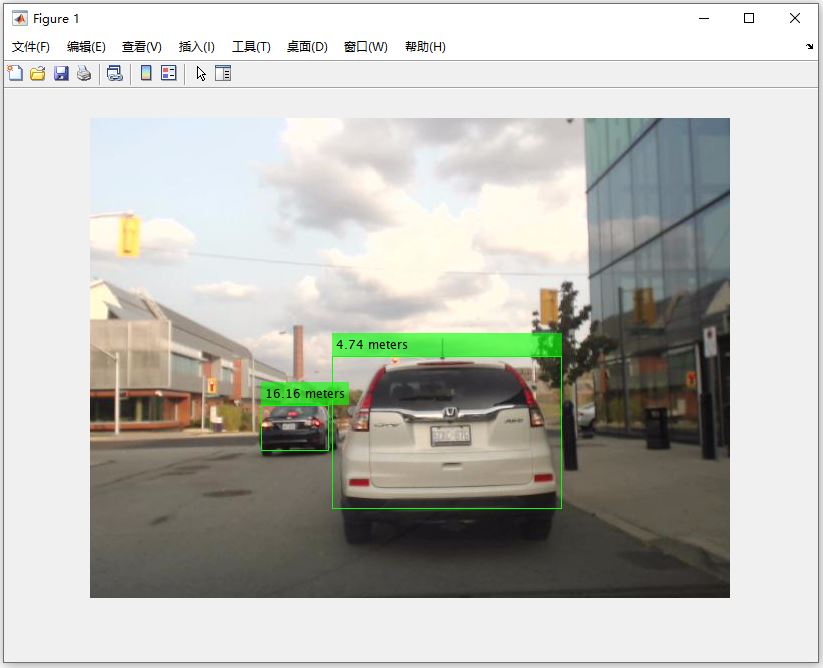Open the 插入(I) menu
823x668 pixels.
[x=196, y=47]
